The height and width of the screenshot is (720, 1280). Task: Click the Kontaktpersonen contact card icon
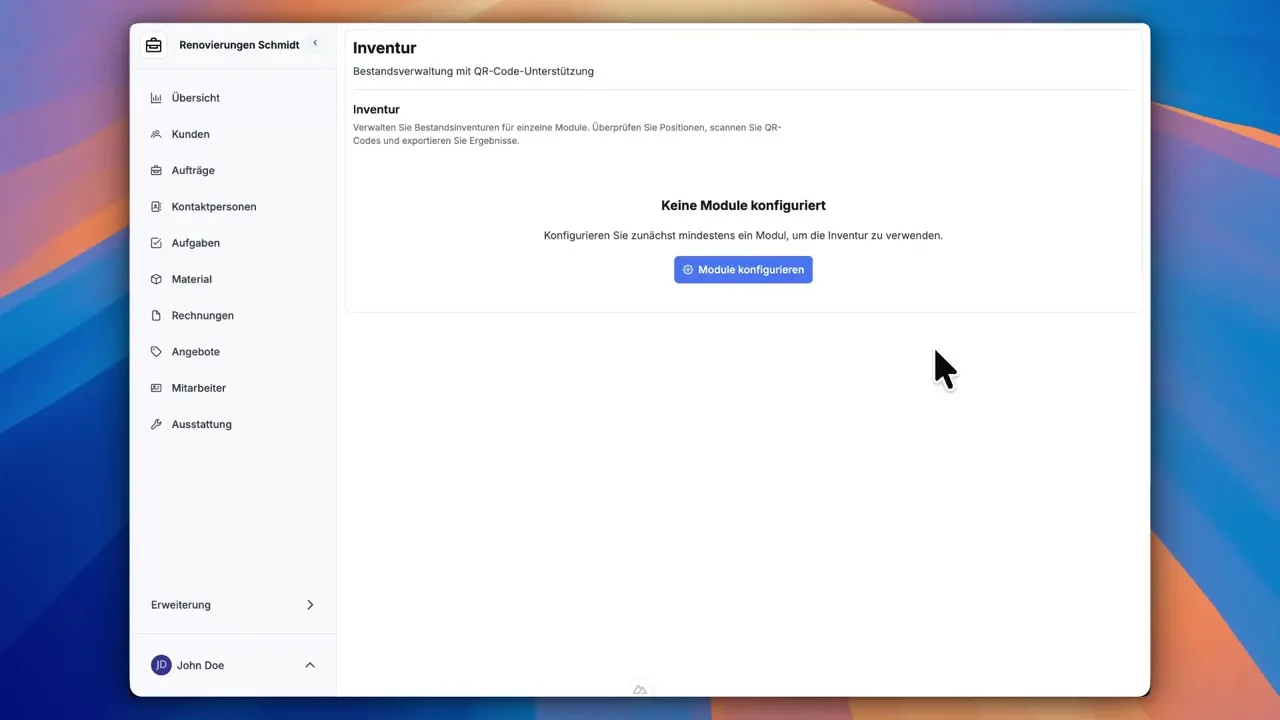[156, 207]
